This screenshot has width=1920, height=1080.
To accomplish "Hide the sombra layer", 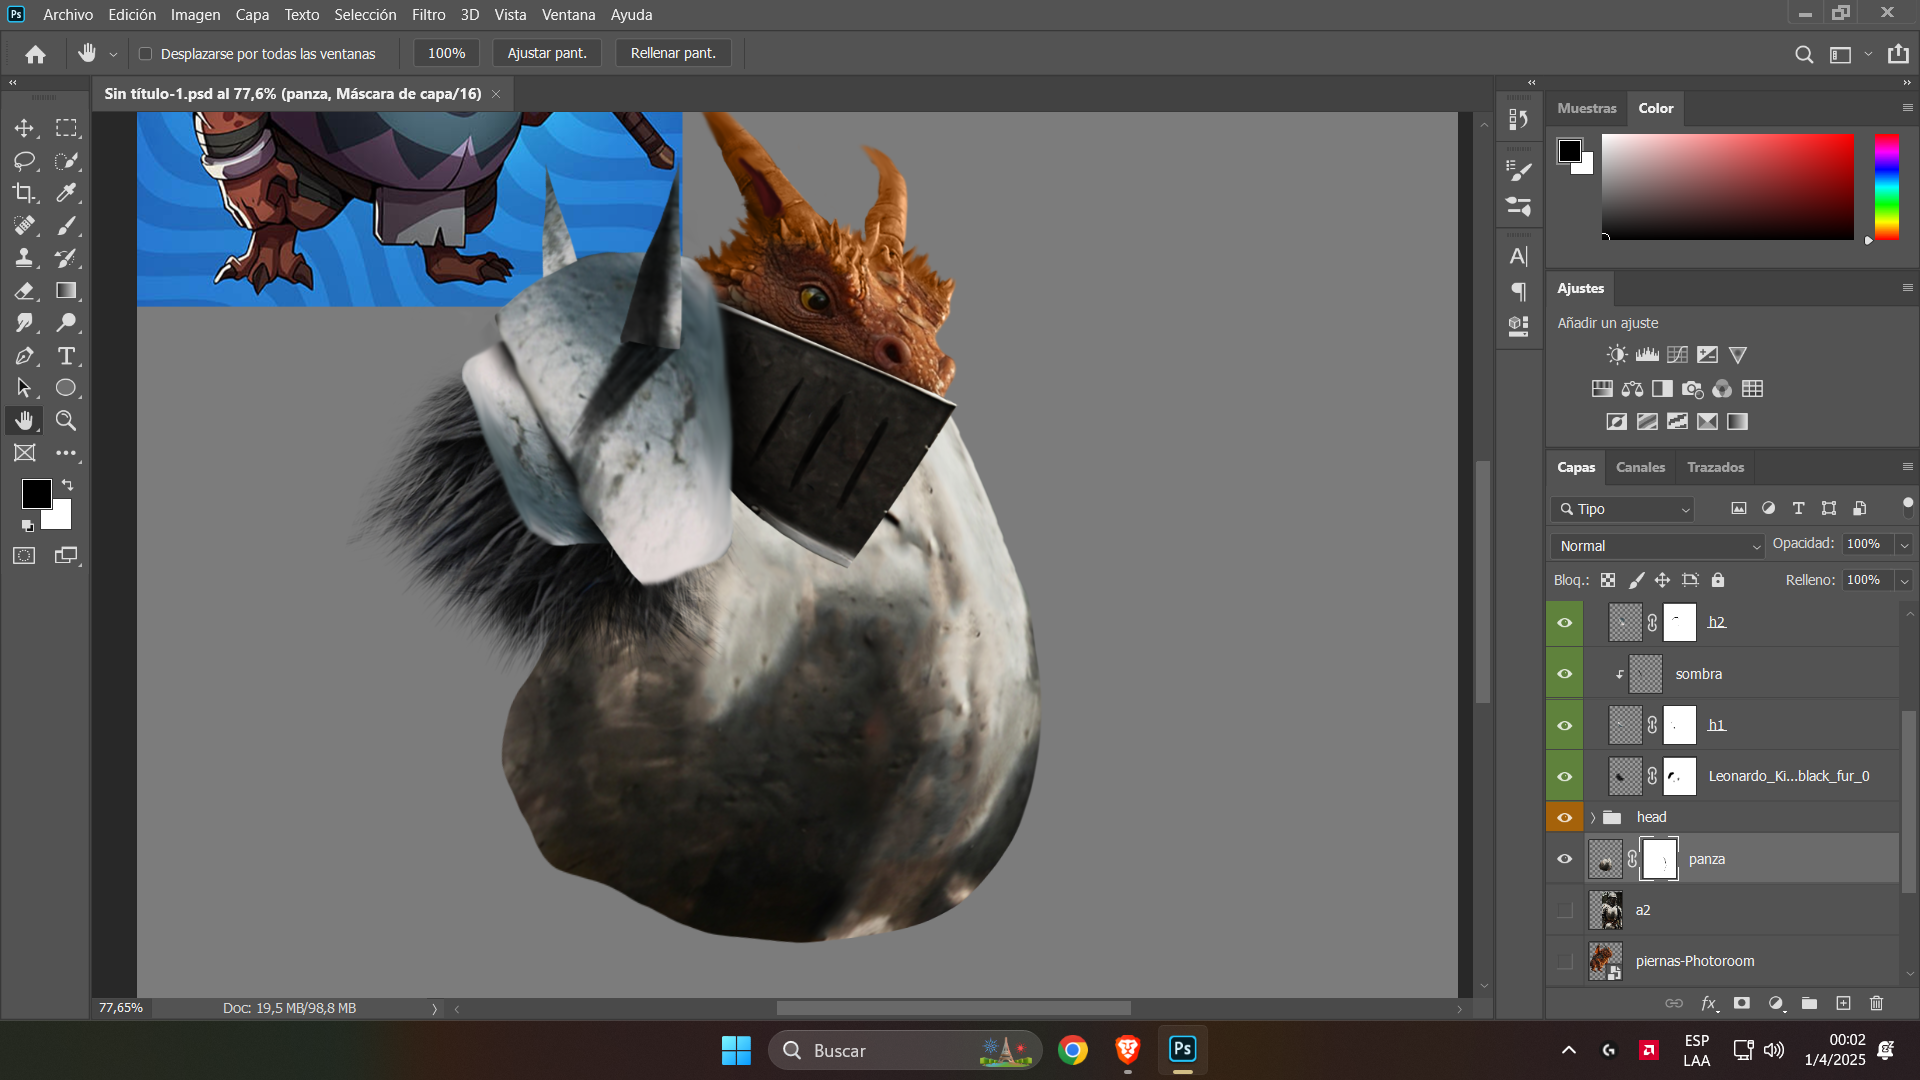I will (x=1565, y=674).
